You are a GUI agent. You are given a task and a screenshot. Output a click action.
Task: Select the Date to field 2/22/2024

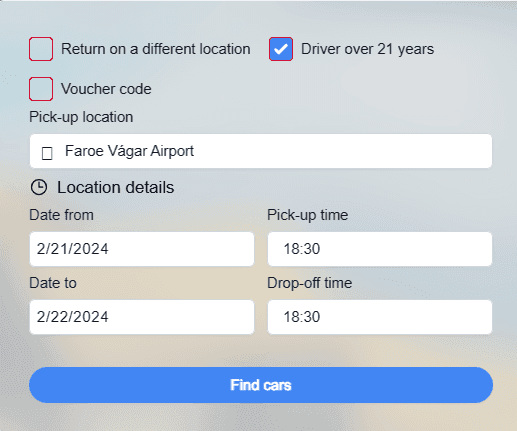pyautogui.click(x=142, y=317)
